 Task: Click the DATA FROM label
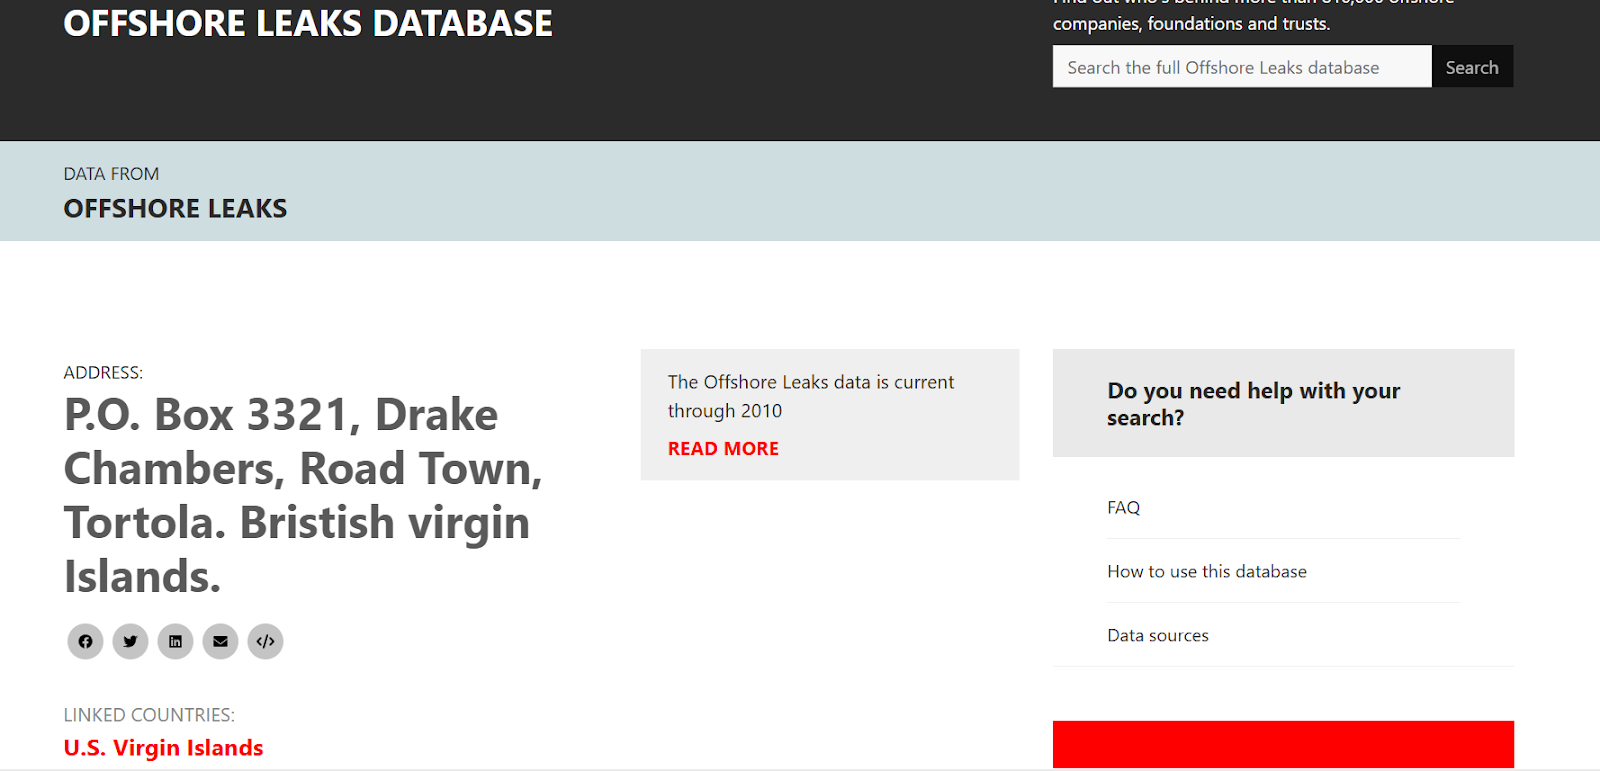coord(111,174)
